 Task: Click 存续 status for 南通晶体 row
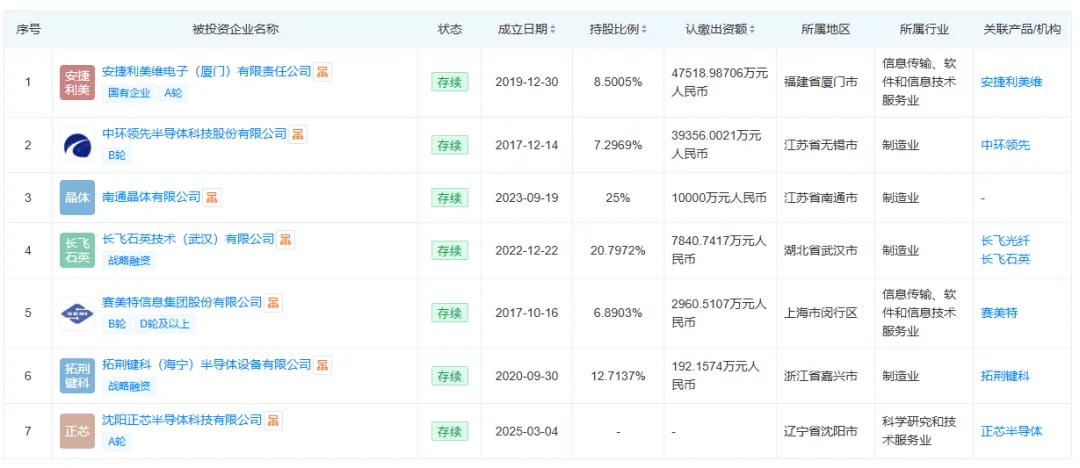click(x=450, y=198)
